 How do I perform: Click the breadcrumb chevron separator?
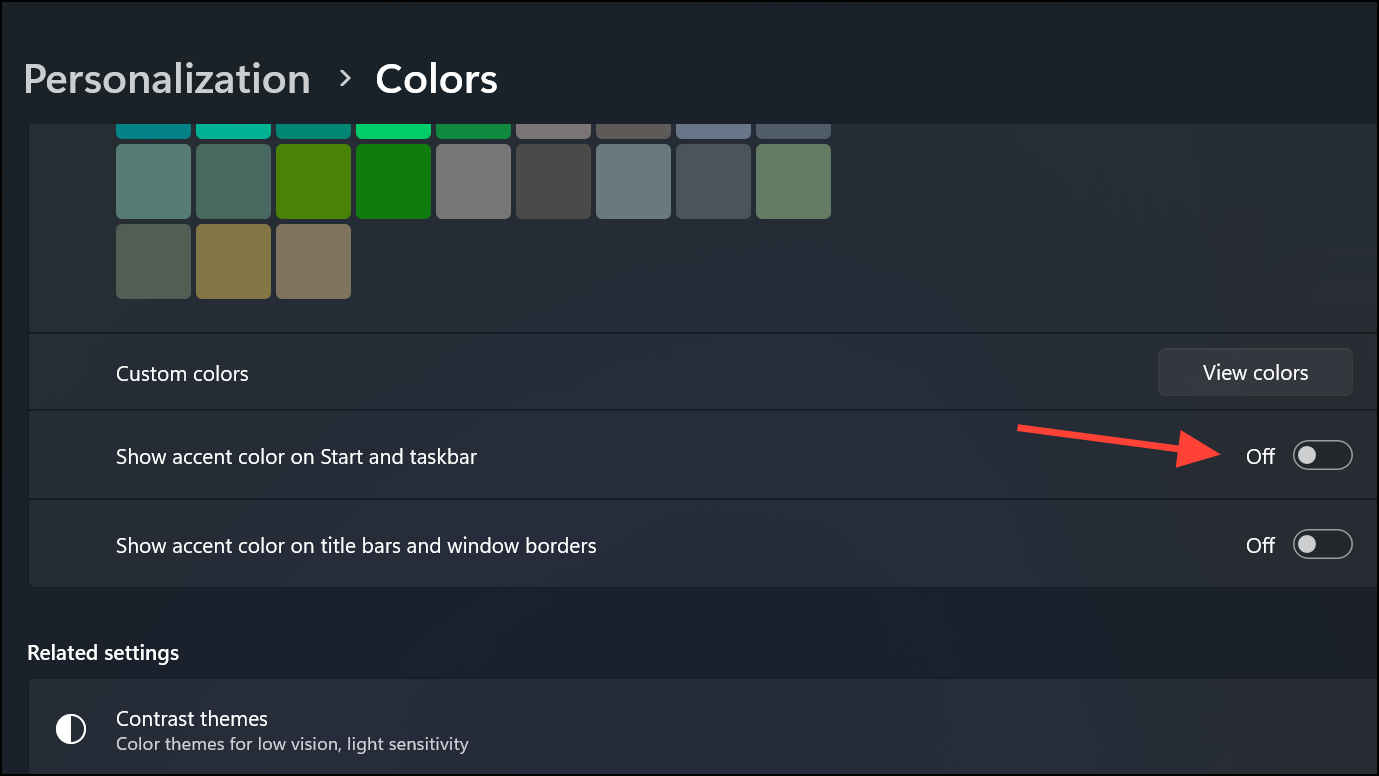[x=345, y=78]
